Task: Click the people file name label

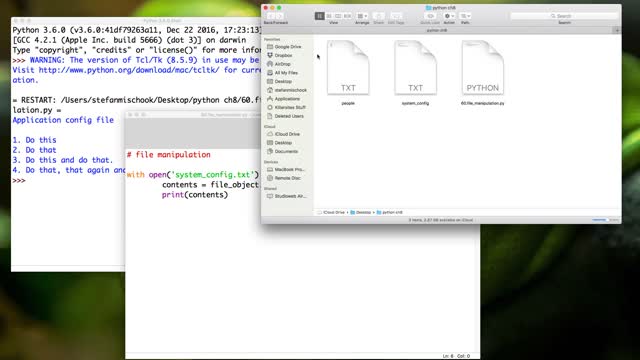Action: (348, 103)
